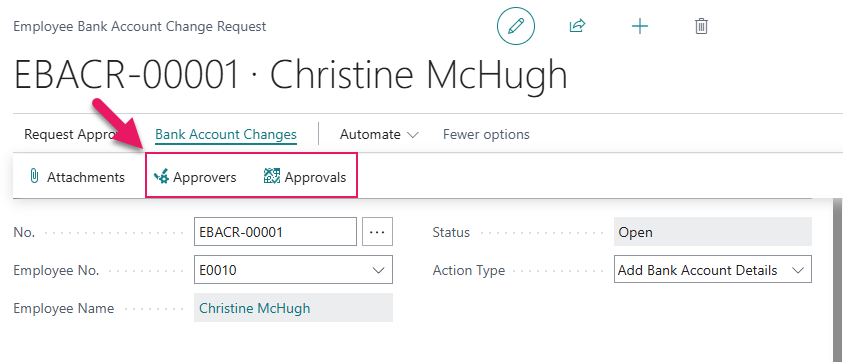The height and width of the screenshot is (362, 843).
Task: Click the share icon
Action: [x=577, y=26]
